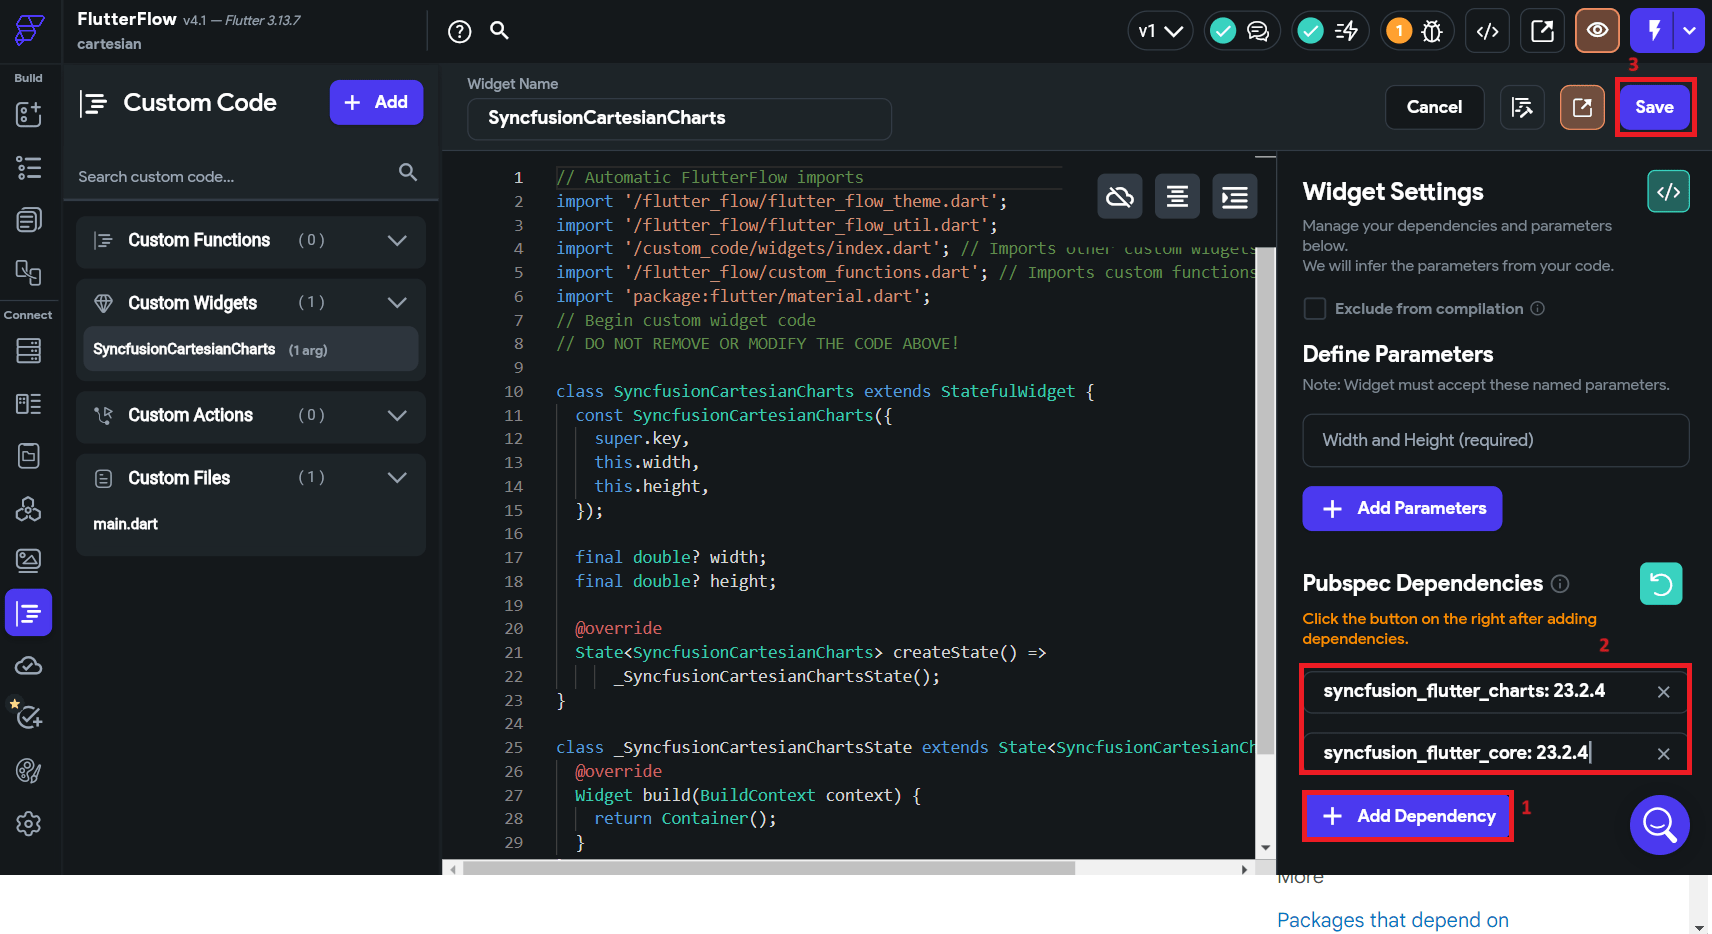Click the 'final double? width;' code line

point(671,557)
